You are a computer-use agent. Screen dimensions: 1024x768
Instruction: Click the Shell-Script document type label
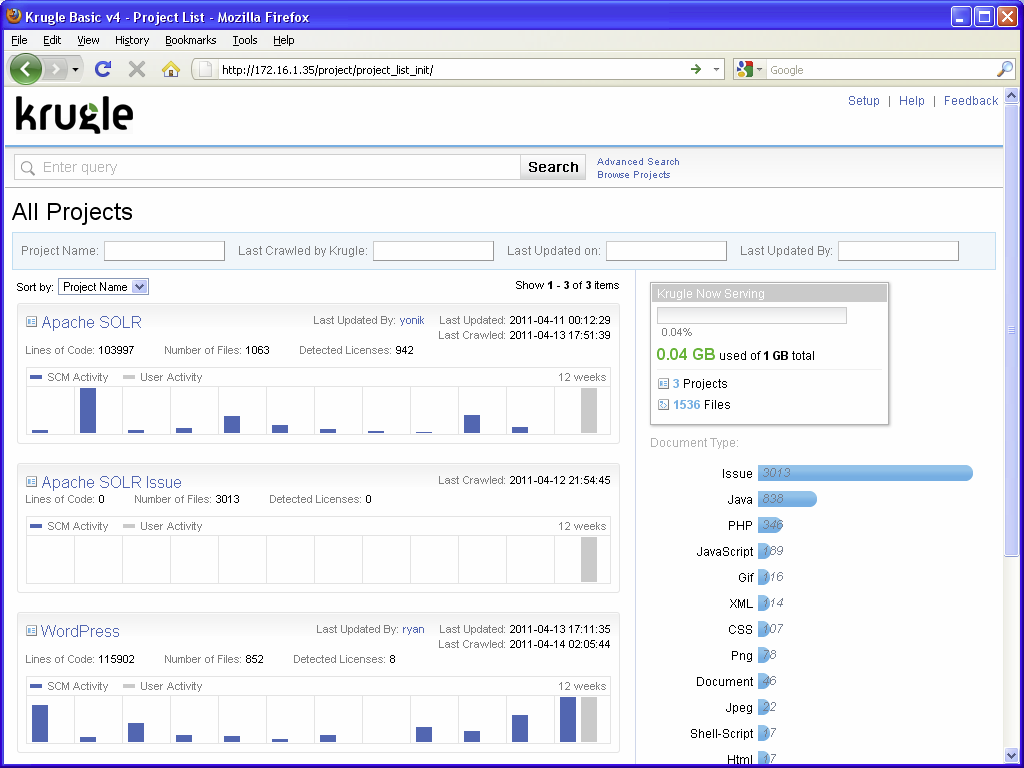[x=721, y=733]
